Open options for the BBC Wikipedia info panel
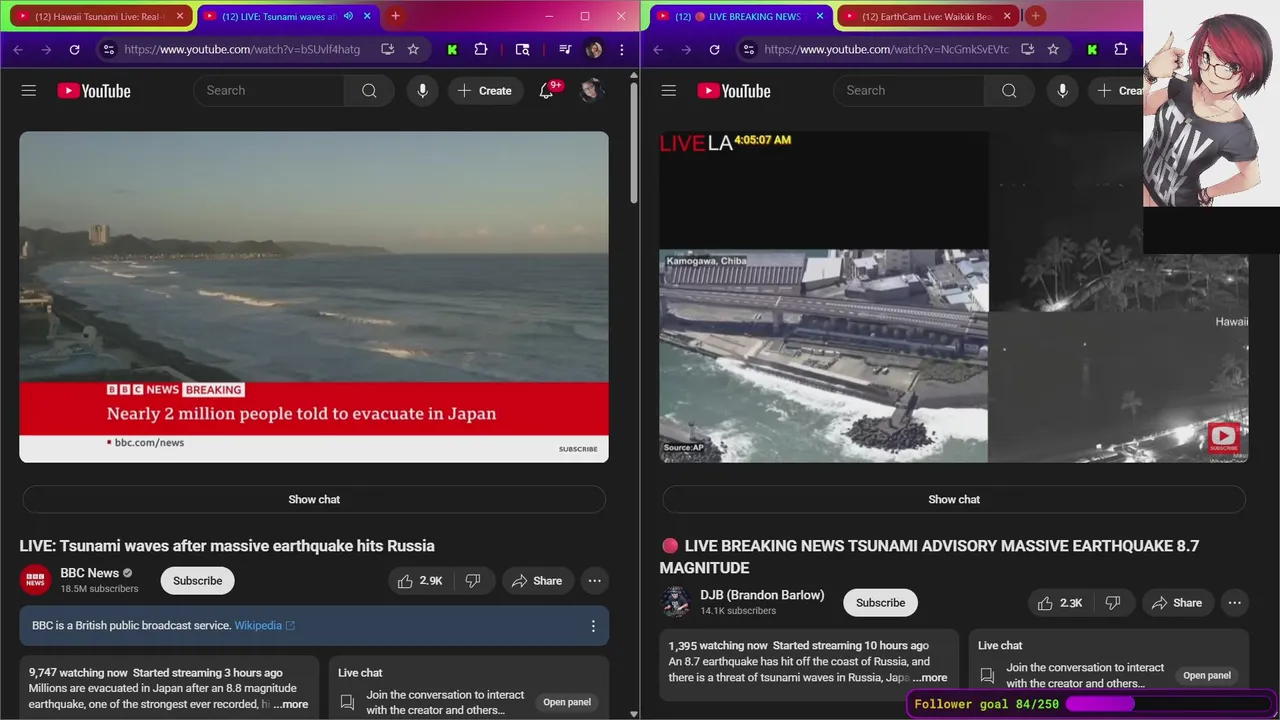Viewport: 1280px width, 720px height. coord(593,626)
